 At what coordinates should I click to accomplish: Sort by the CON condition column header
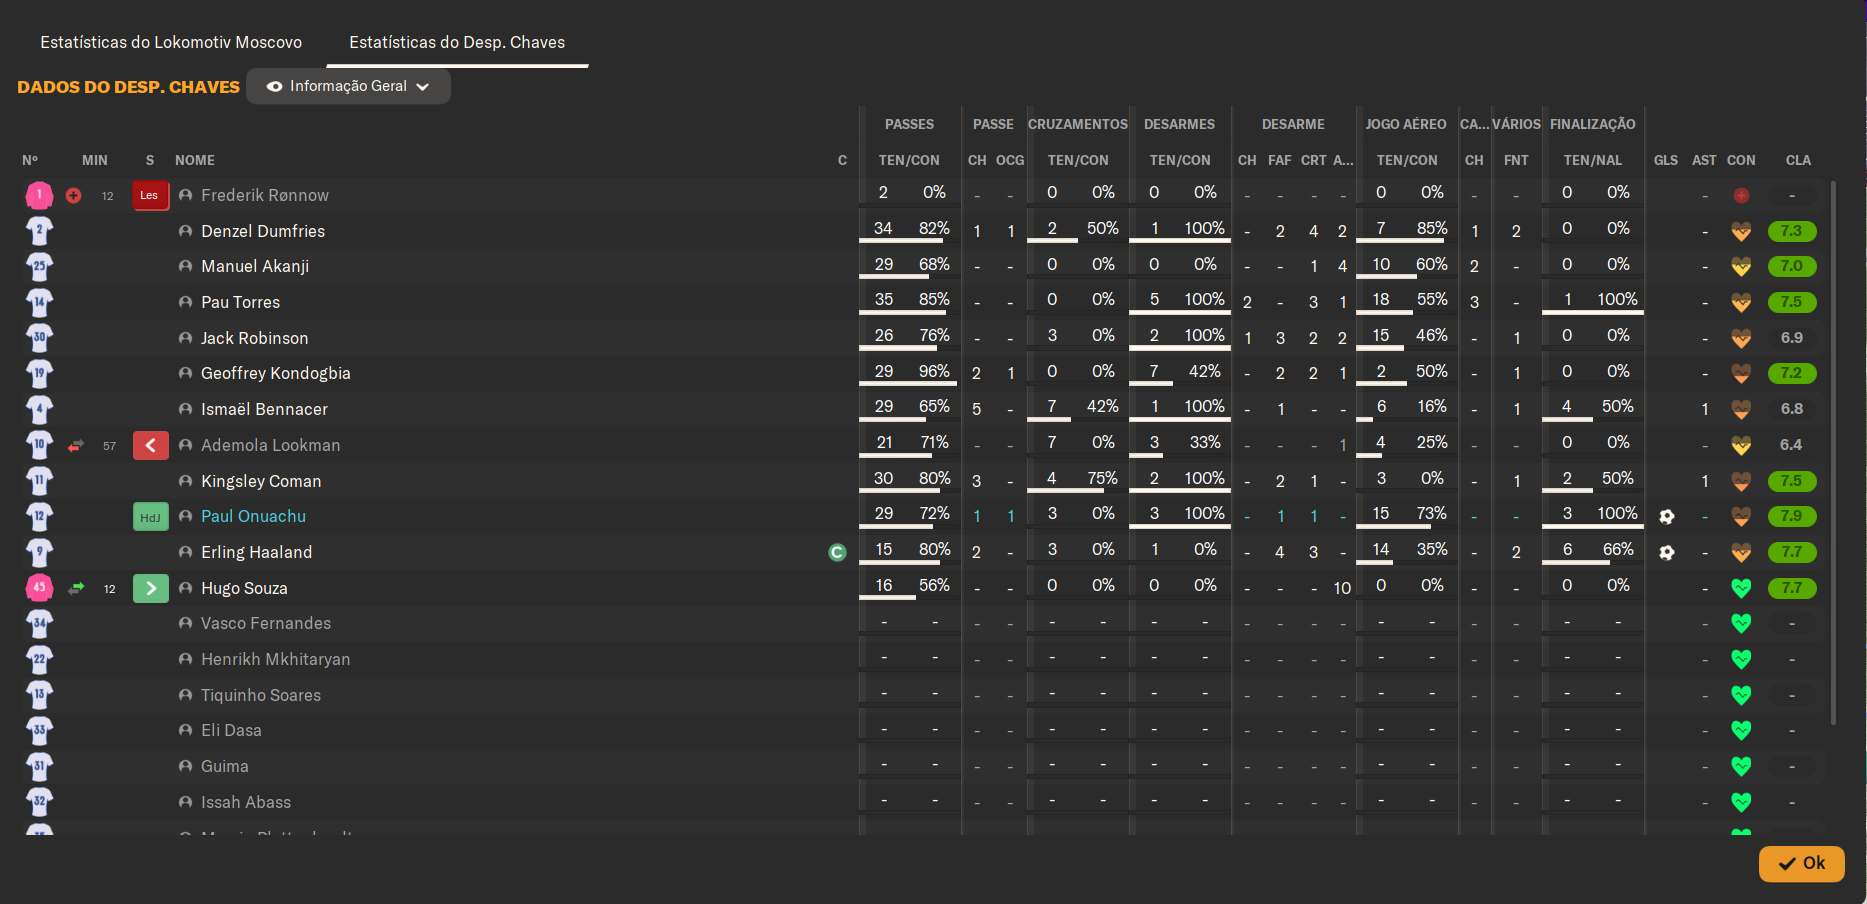pyautogui.click(x=1741, y=160)
